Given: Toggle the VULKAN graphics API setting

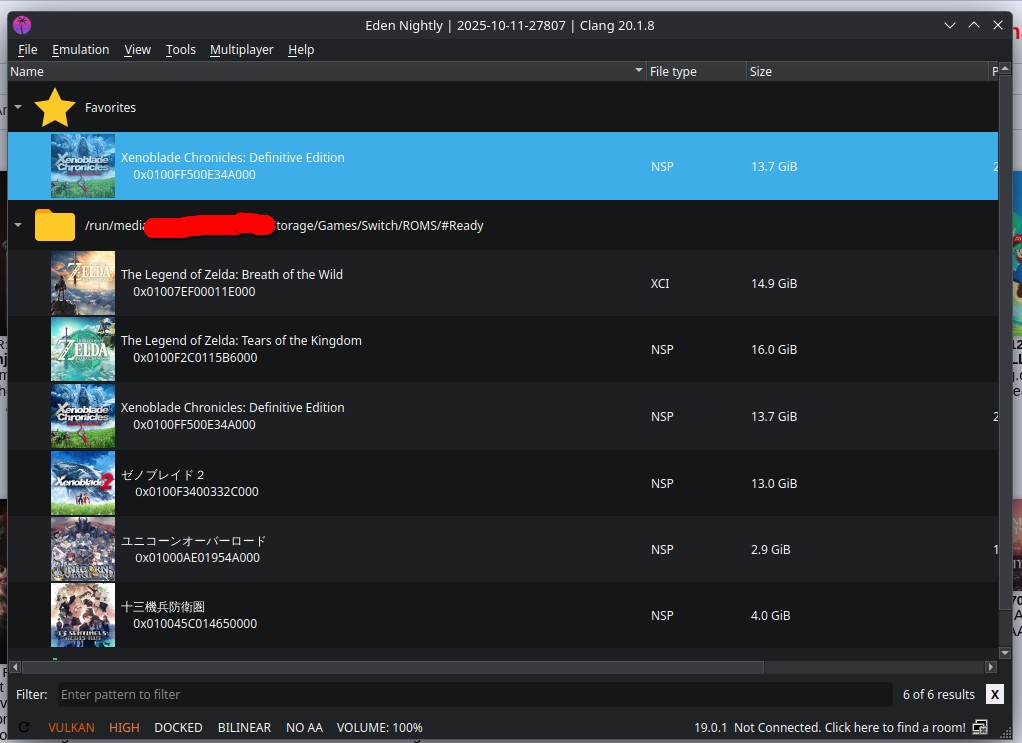Looking at the screenshot, I should click(x=71, y=727).
